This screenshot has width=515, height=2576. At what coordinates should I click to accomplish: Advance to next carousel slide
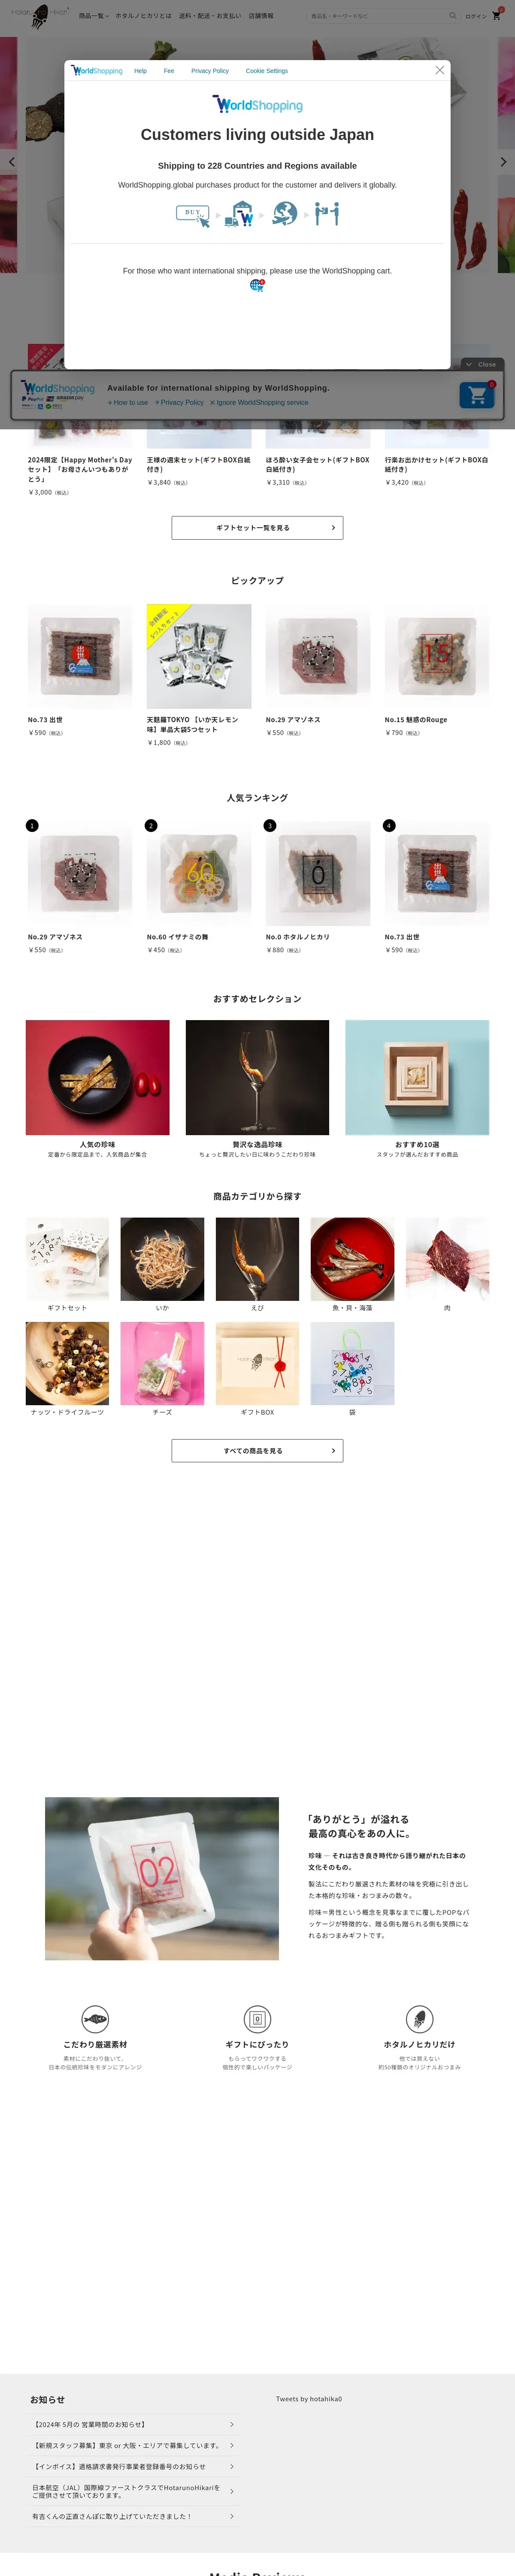click(503, 161)
